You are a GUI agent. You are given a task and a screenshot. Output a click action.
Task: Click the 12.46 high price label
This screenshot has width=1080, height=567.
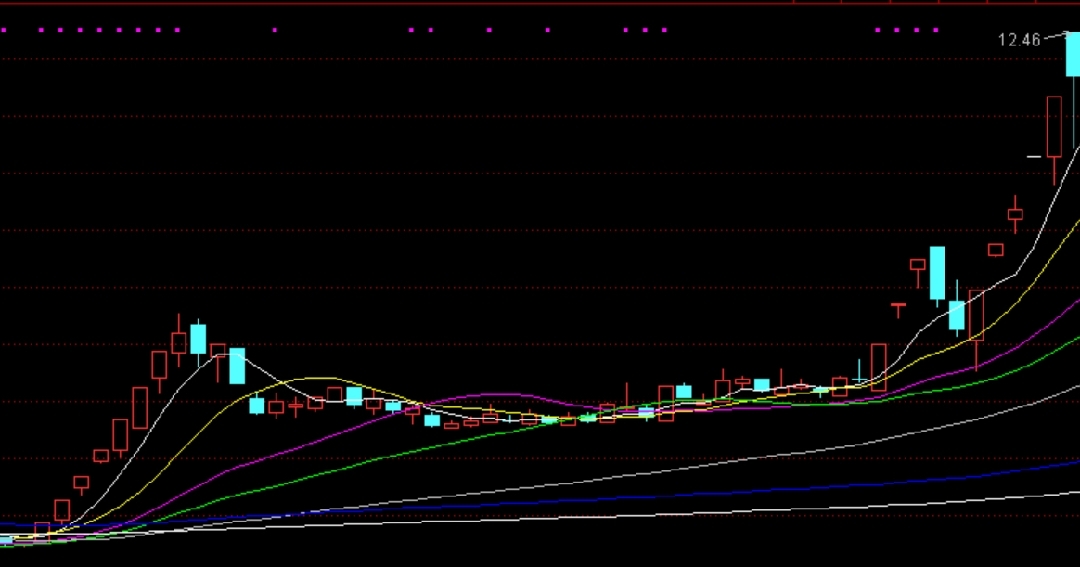click(x=1019, y=40)
